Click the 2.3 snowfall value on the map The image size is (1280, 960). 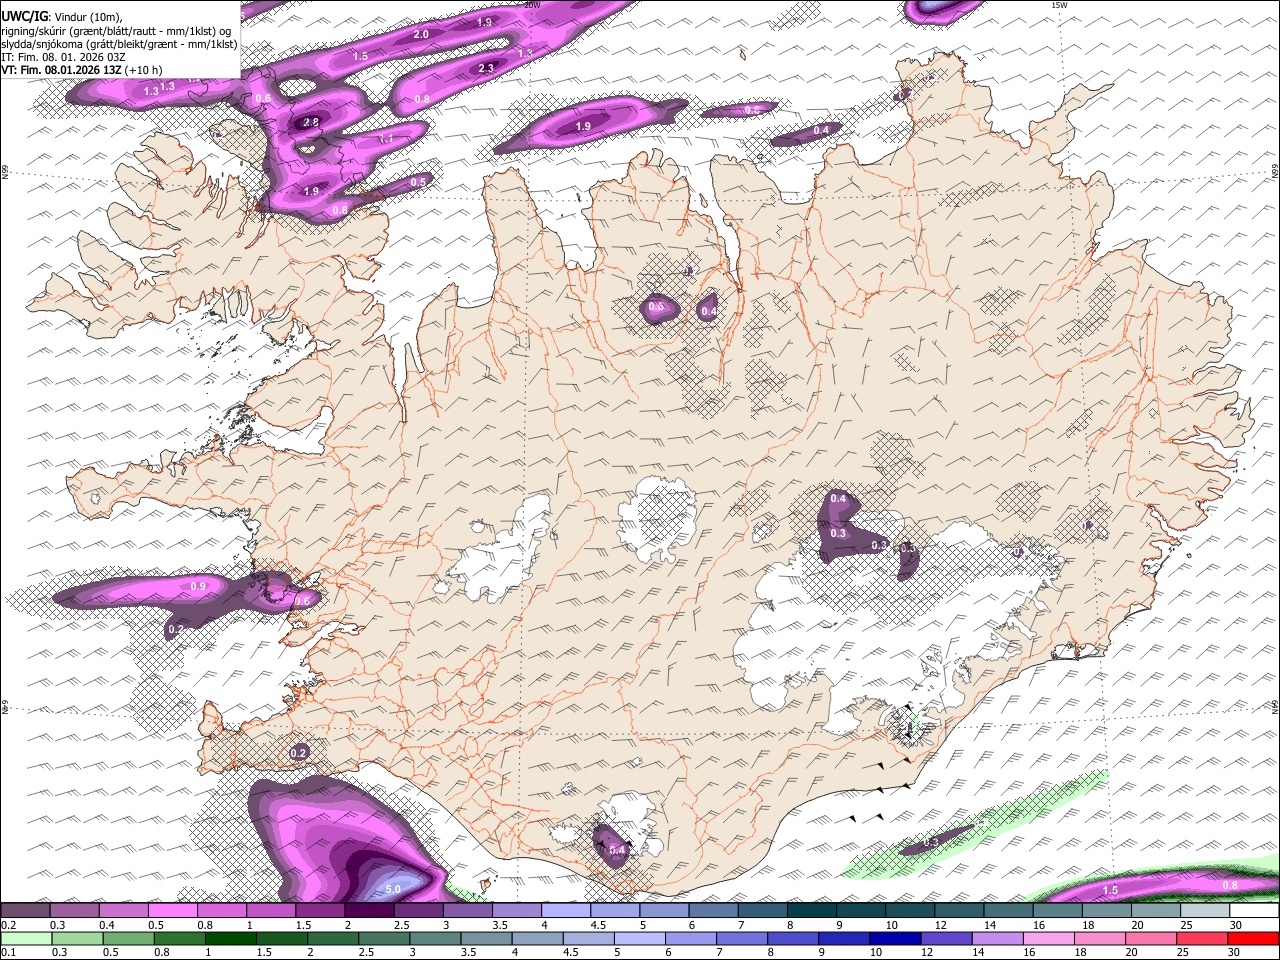pyautogui.click(x=486, y=68)
